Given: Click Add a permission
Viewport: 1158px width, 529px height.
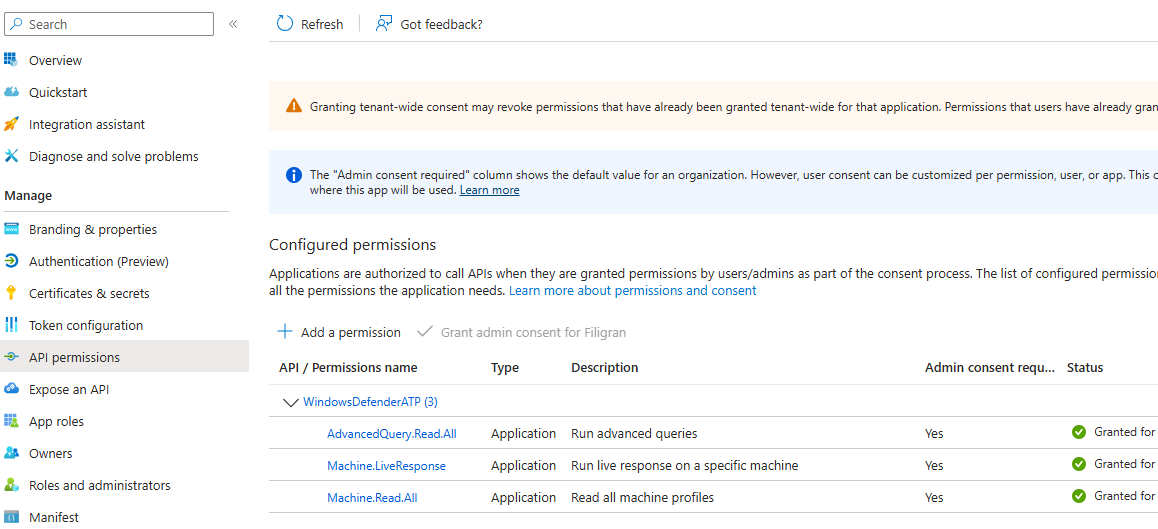Looking at the screenshot, I should [339, 332].
